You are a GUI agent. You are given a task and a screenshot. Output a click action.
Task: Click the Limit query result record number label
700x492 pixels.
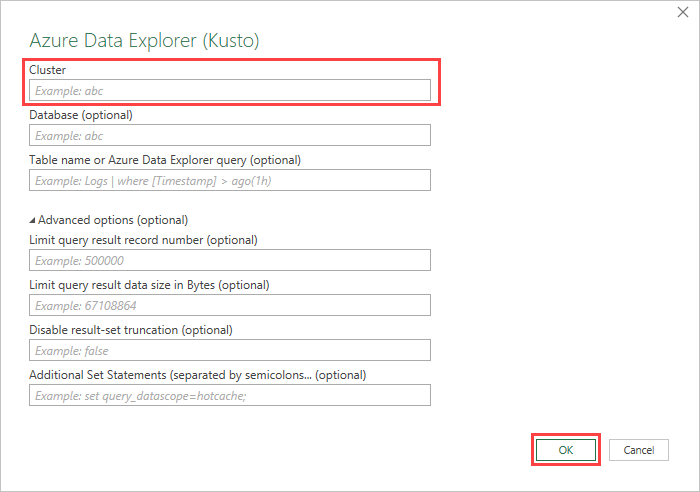[143, 240]
